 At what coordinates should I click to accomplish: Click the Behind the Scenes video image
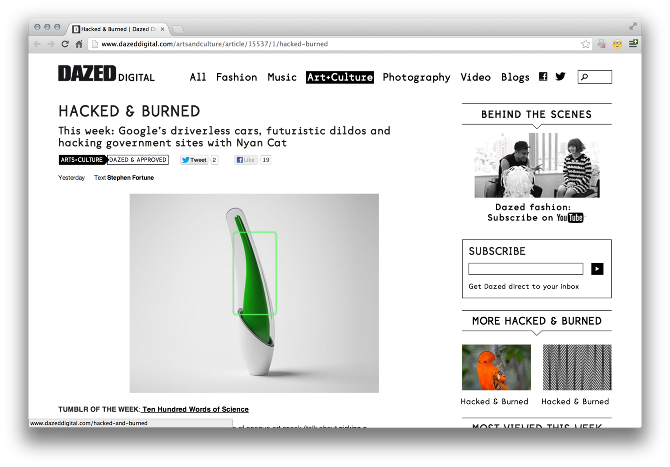[x=537, y=165]
